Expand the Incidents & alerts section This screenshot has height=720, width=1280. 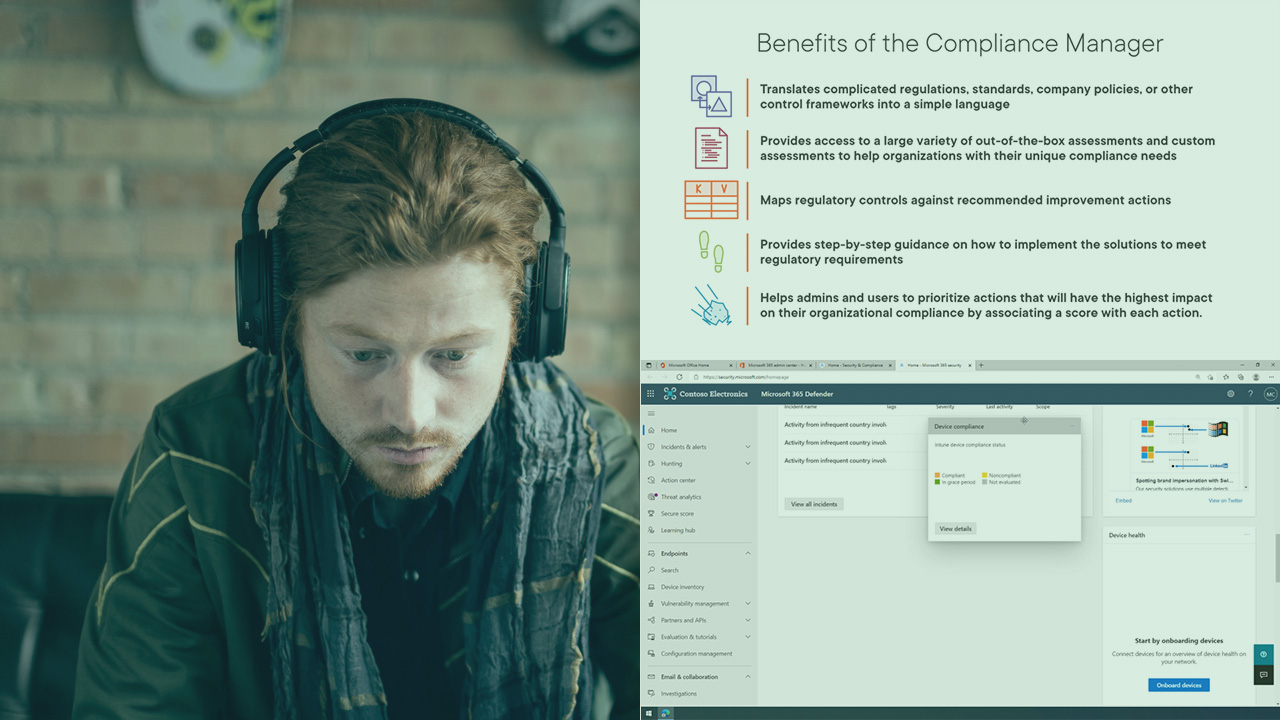click(747, 447)
